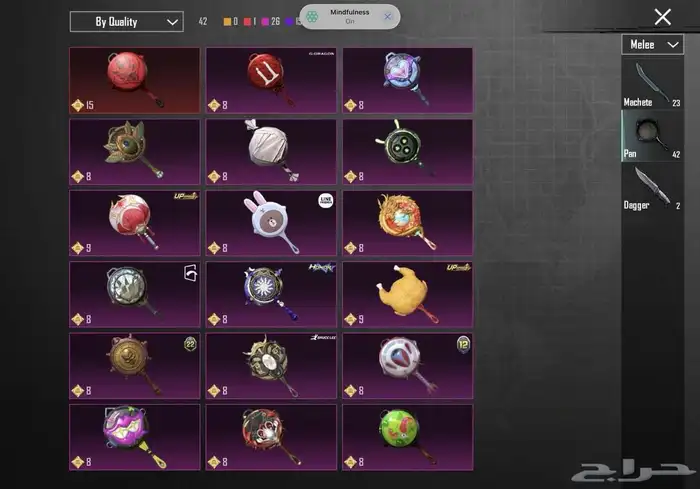Filter by the pink quality color count
The width and height of the screenshot is (700, 489).
click(x=271, y=21)
